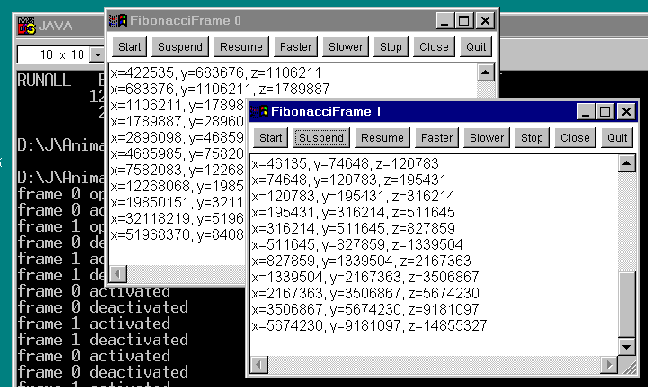Click scroll up arrow in FibonacciFrame 0
The image size is (648, 387).
click(485, 73)
